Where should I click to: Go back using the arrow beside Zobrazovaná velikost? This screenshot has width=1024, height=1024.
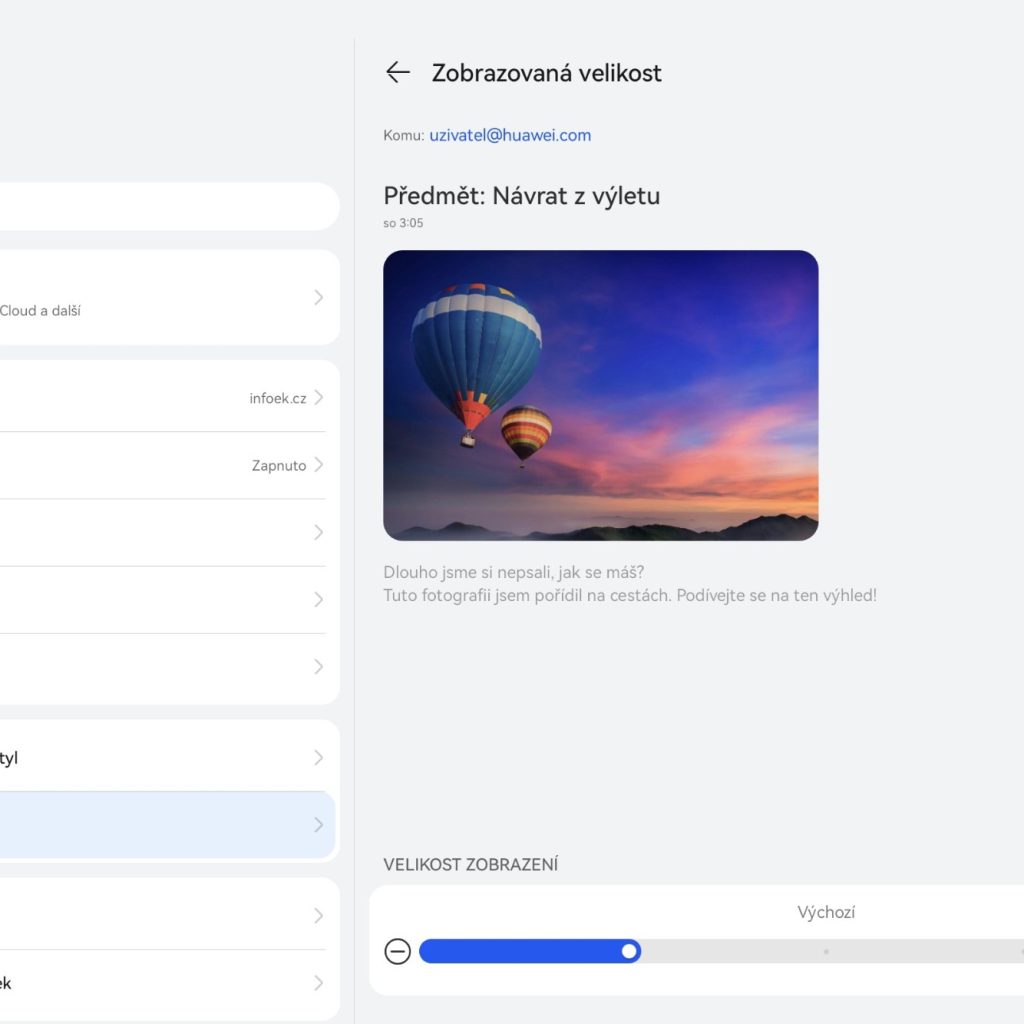[x=398, y=72]
